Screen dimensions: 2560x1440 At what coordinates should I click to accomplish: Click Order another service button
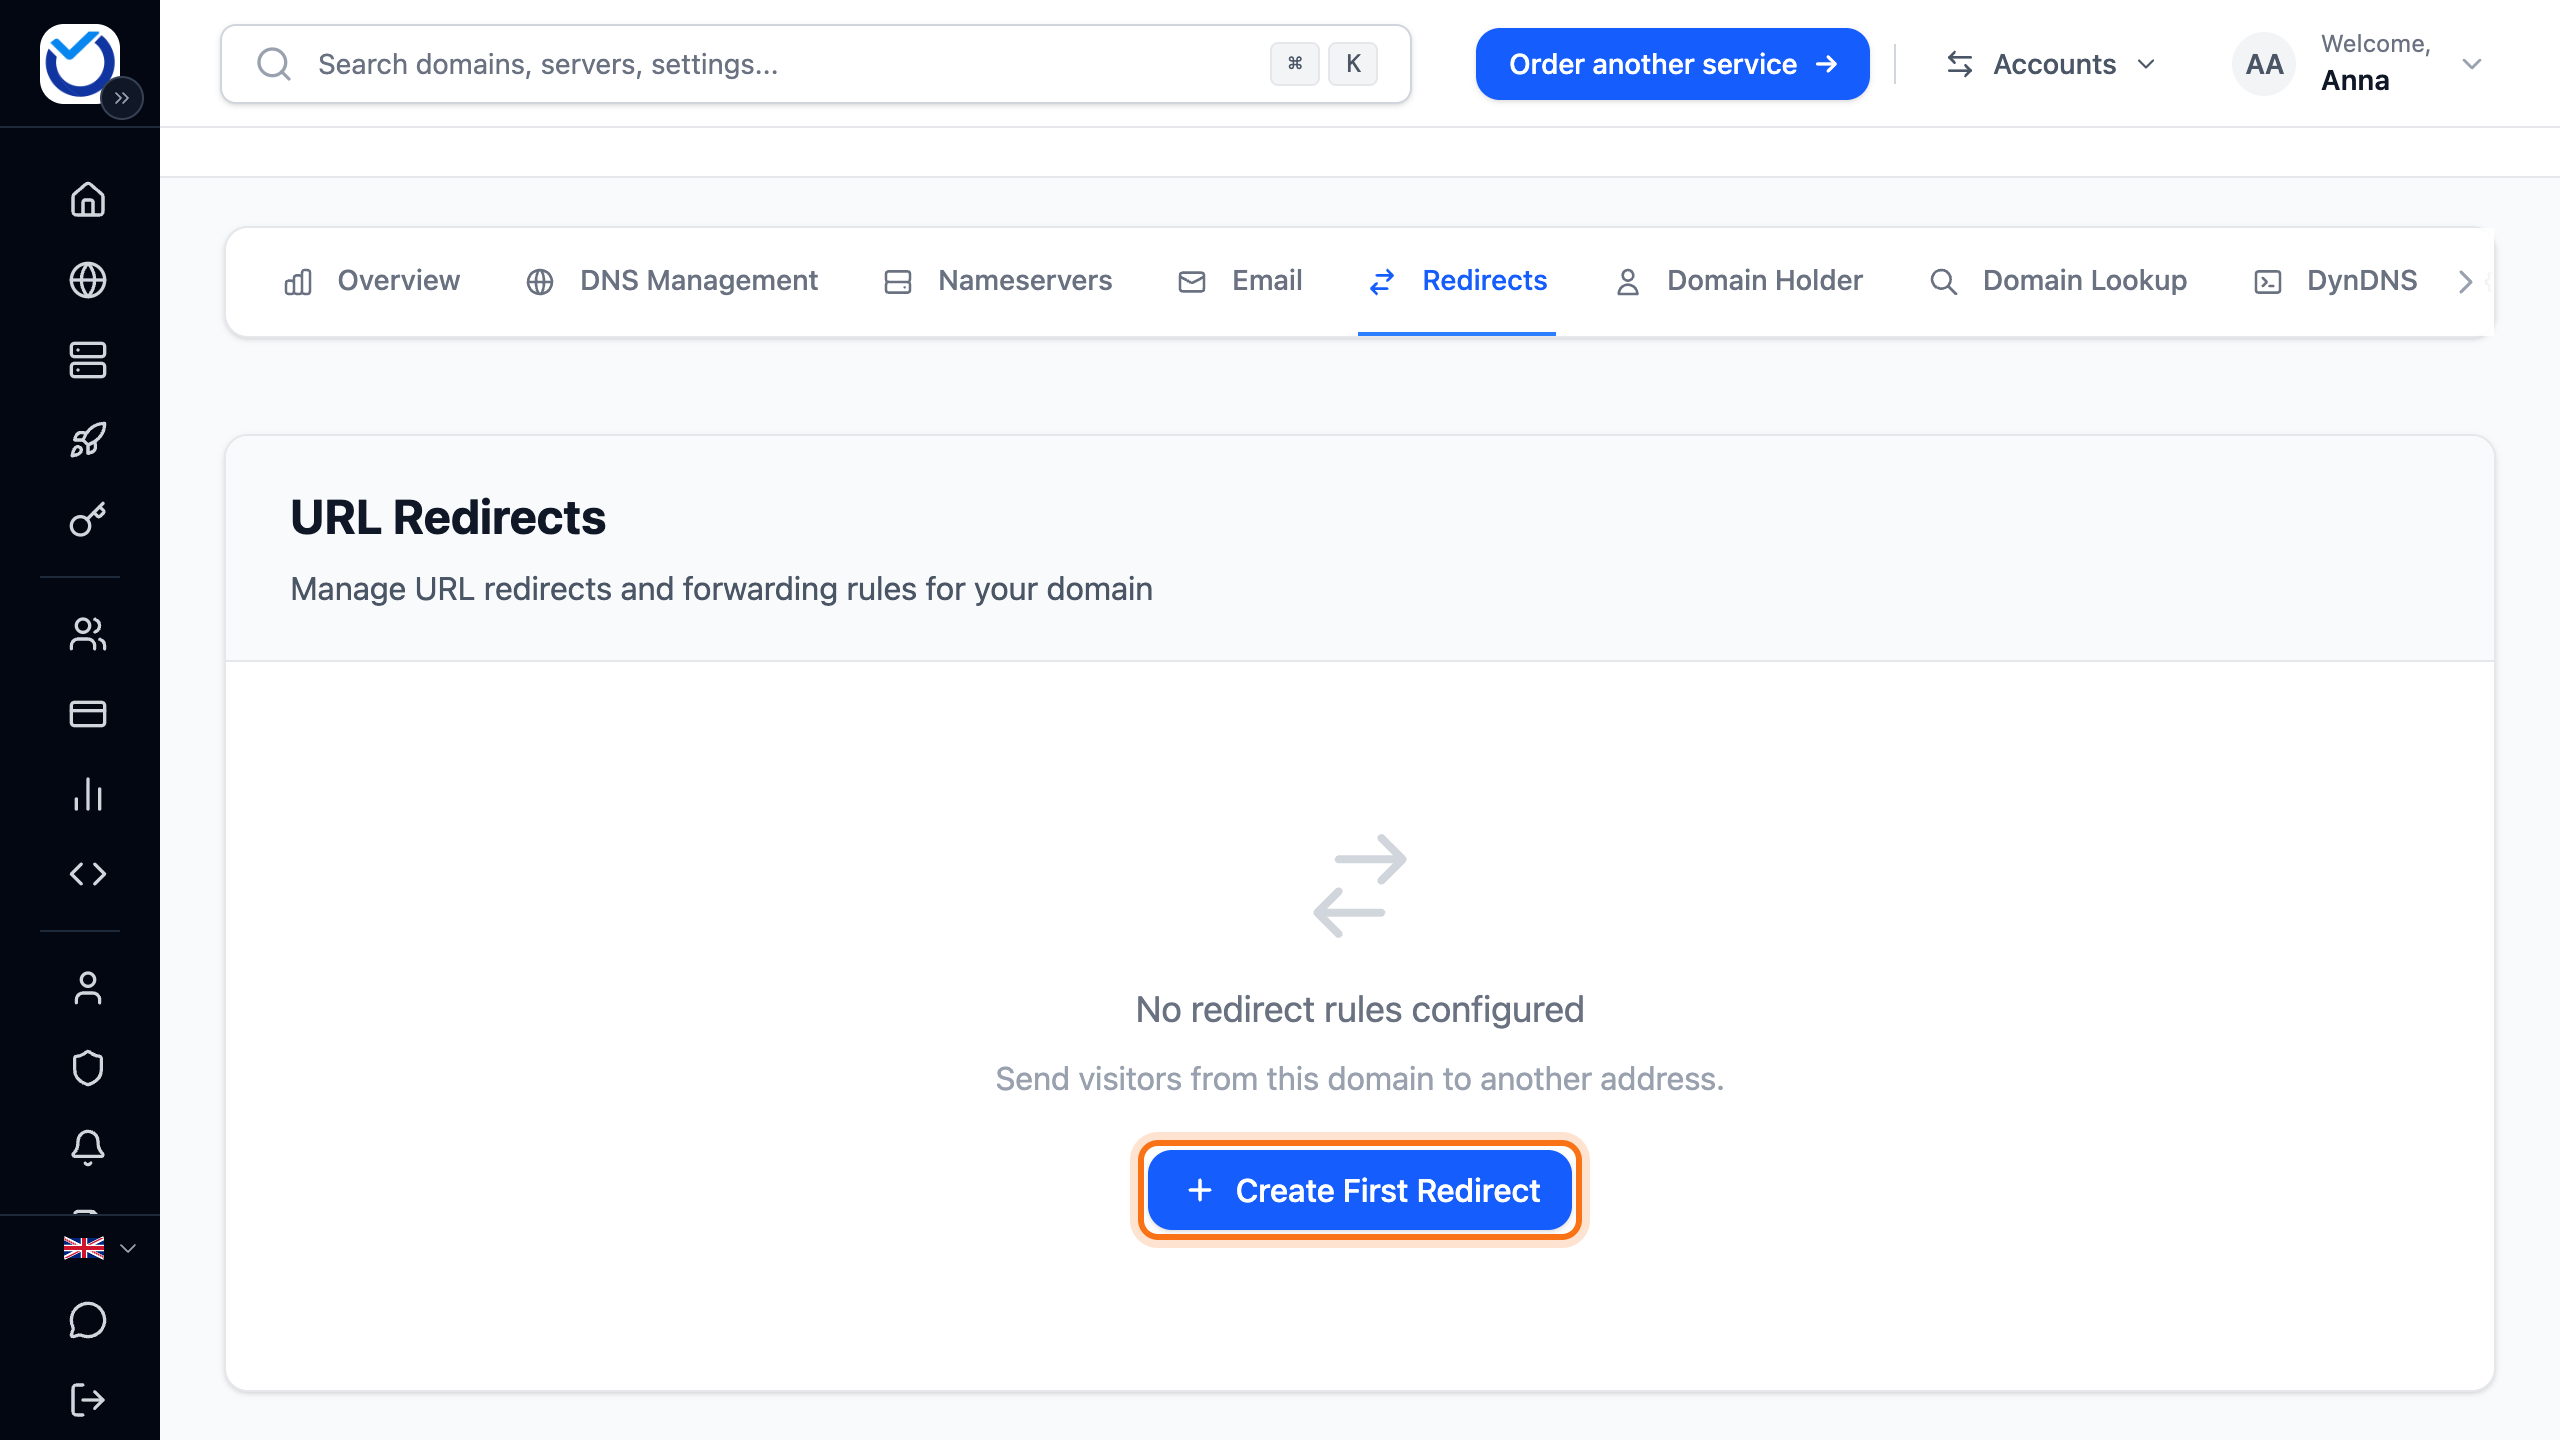pos(1672,64)
